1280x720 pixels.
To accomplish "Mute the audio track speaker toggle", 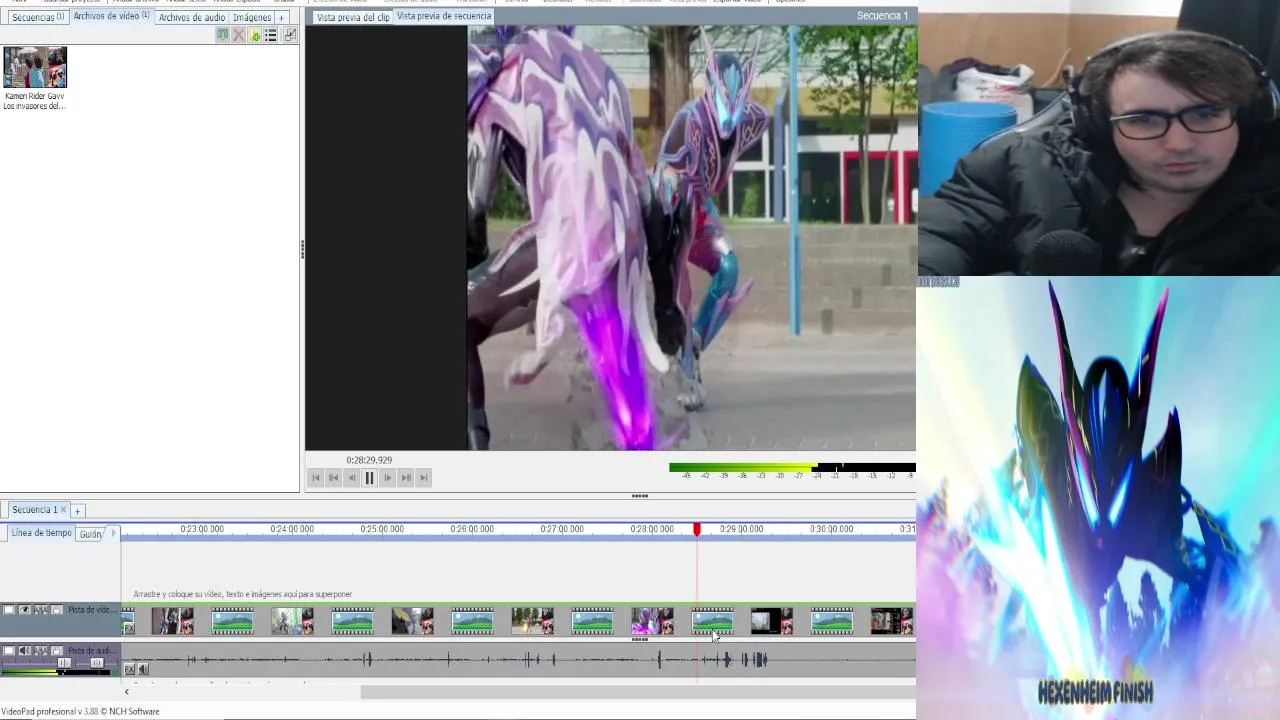I will [25, 651].
